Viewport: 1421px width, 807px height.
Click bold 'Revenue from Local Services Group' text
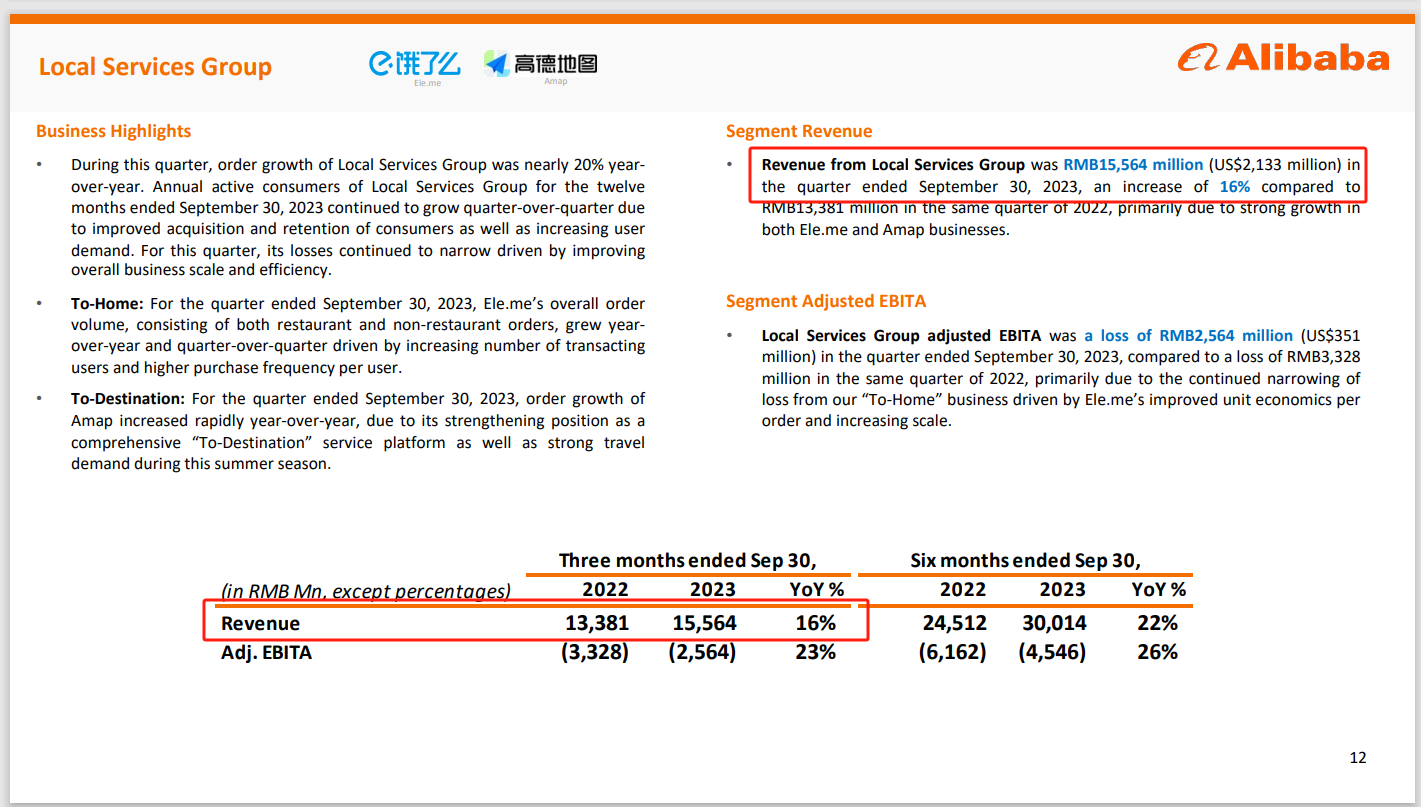893,165
